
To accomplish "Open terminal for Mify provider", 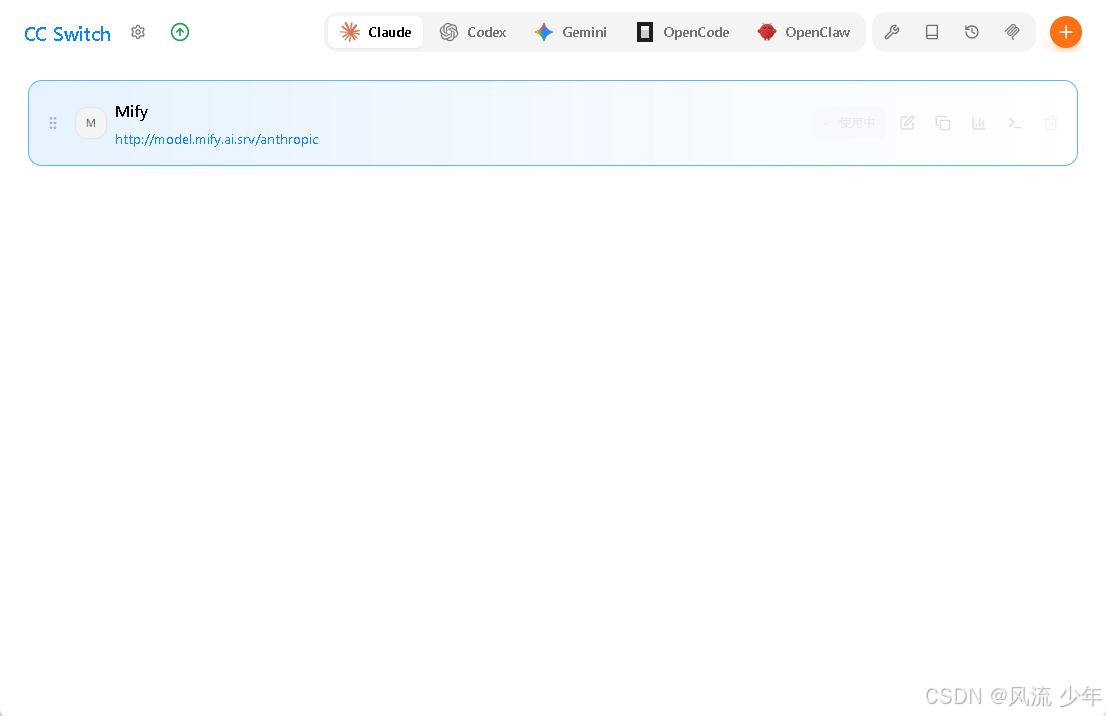I will click(x=1015, y=123).
